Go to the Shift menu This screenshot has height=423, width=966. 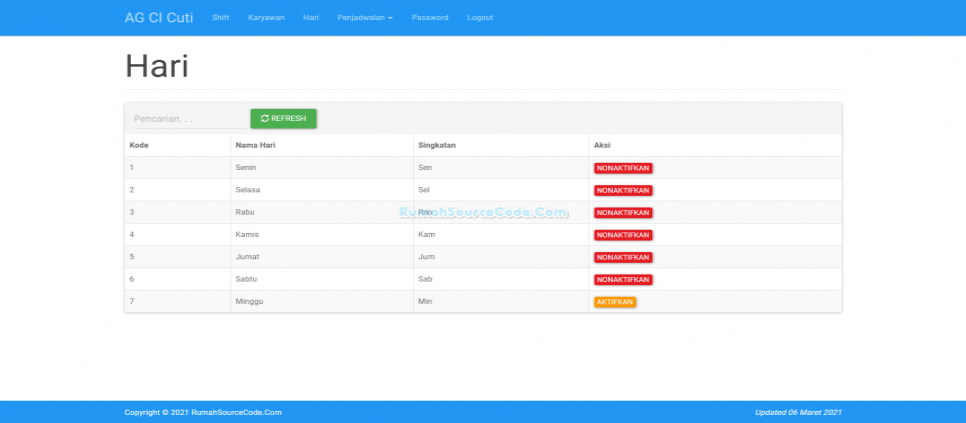(x=220, y=18)
